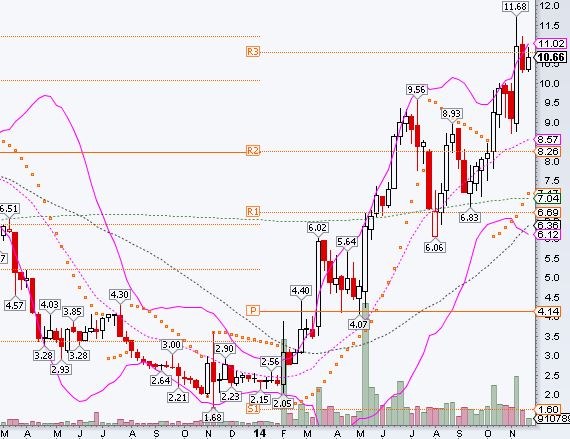The height and width of the screenshot is (439, 570).
Task: Click the R1 resistance pivot label
Action: (x=253, y=212)
